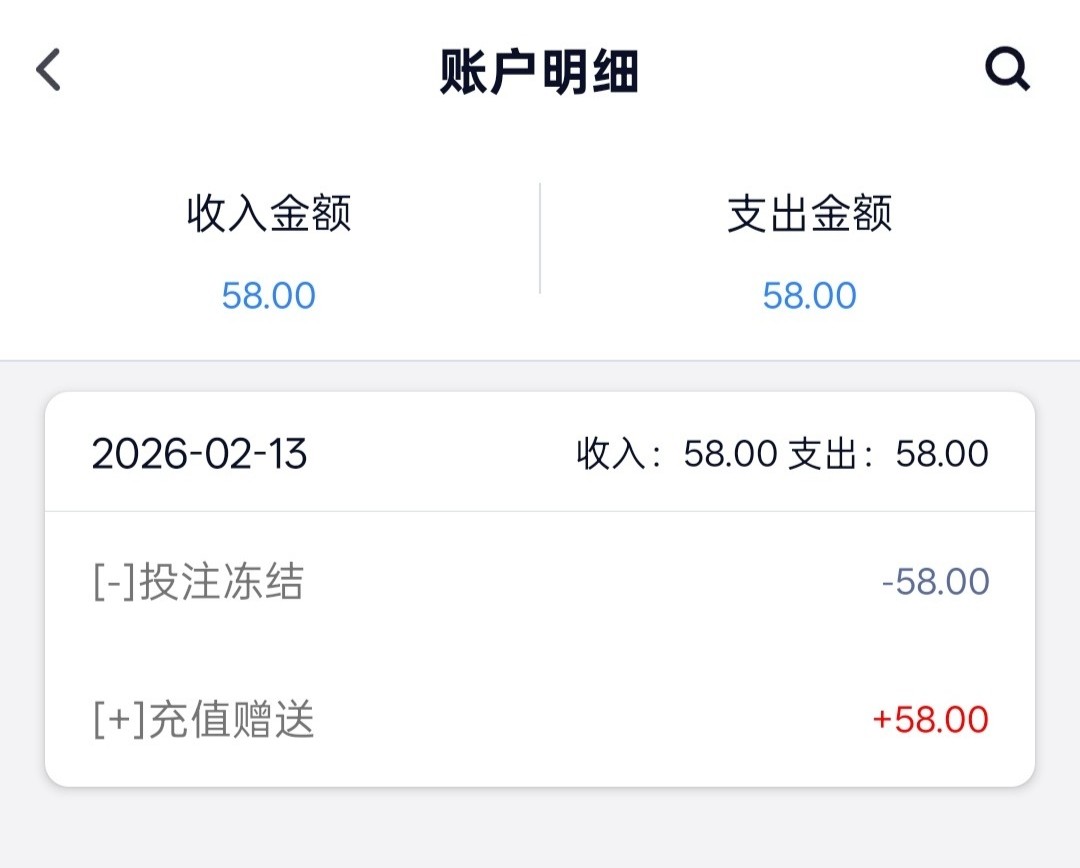The height and width of the screenshot is (868, 1080).
Task: Tap the [+] marker before 充值赠送
Action: (118, 720)
